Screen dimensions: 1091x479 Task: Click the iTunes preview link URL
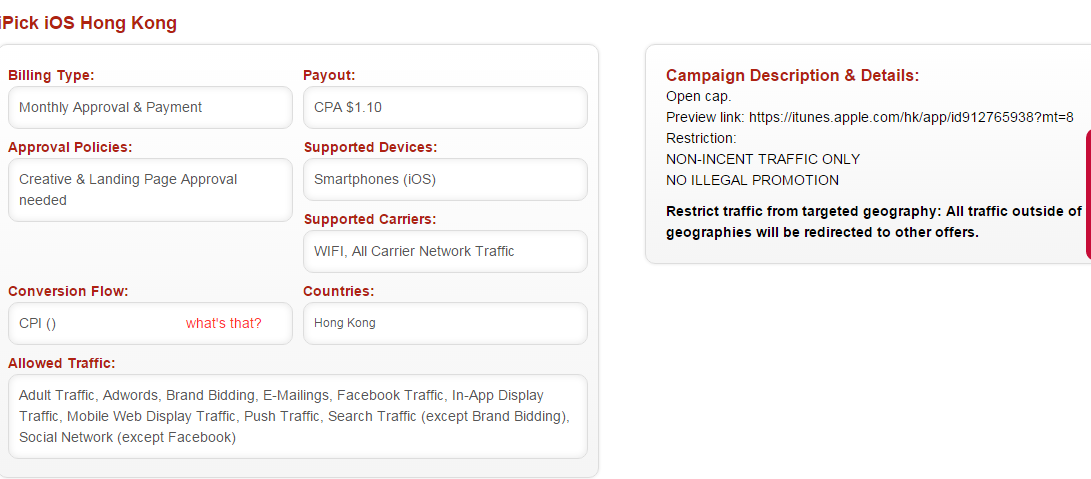click(x=911, y=117)
